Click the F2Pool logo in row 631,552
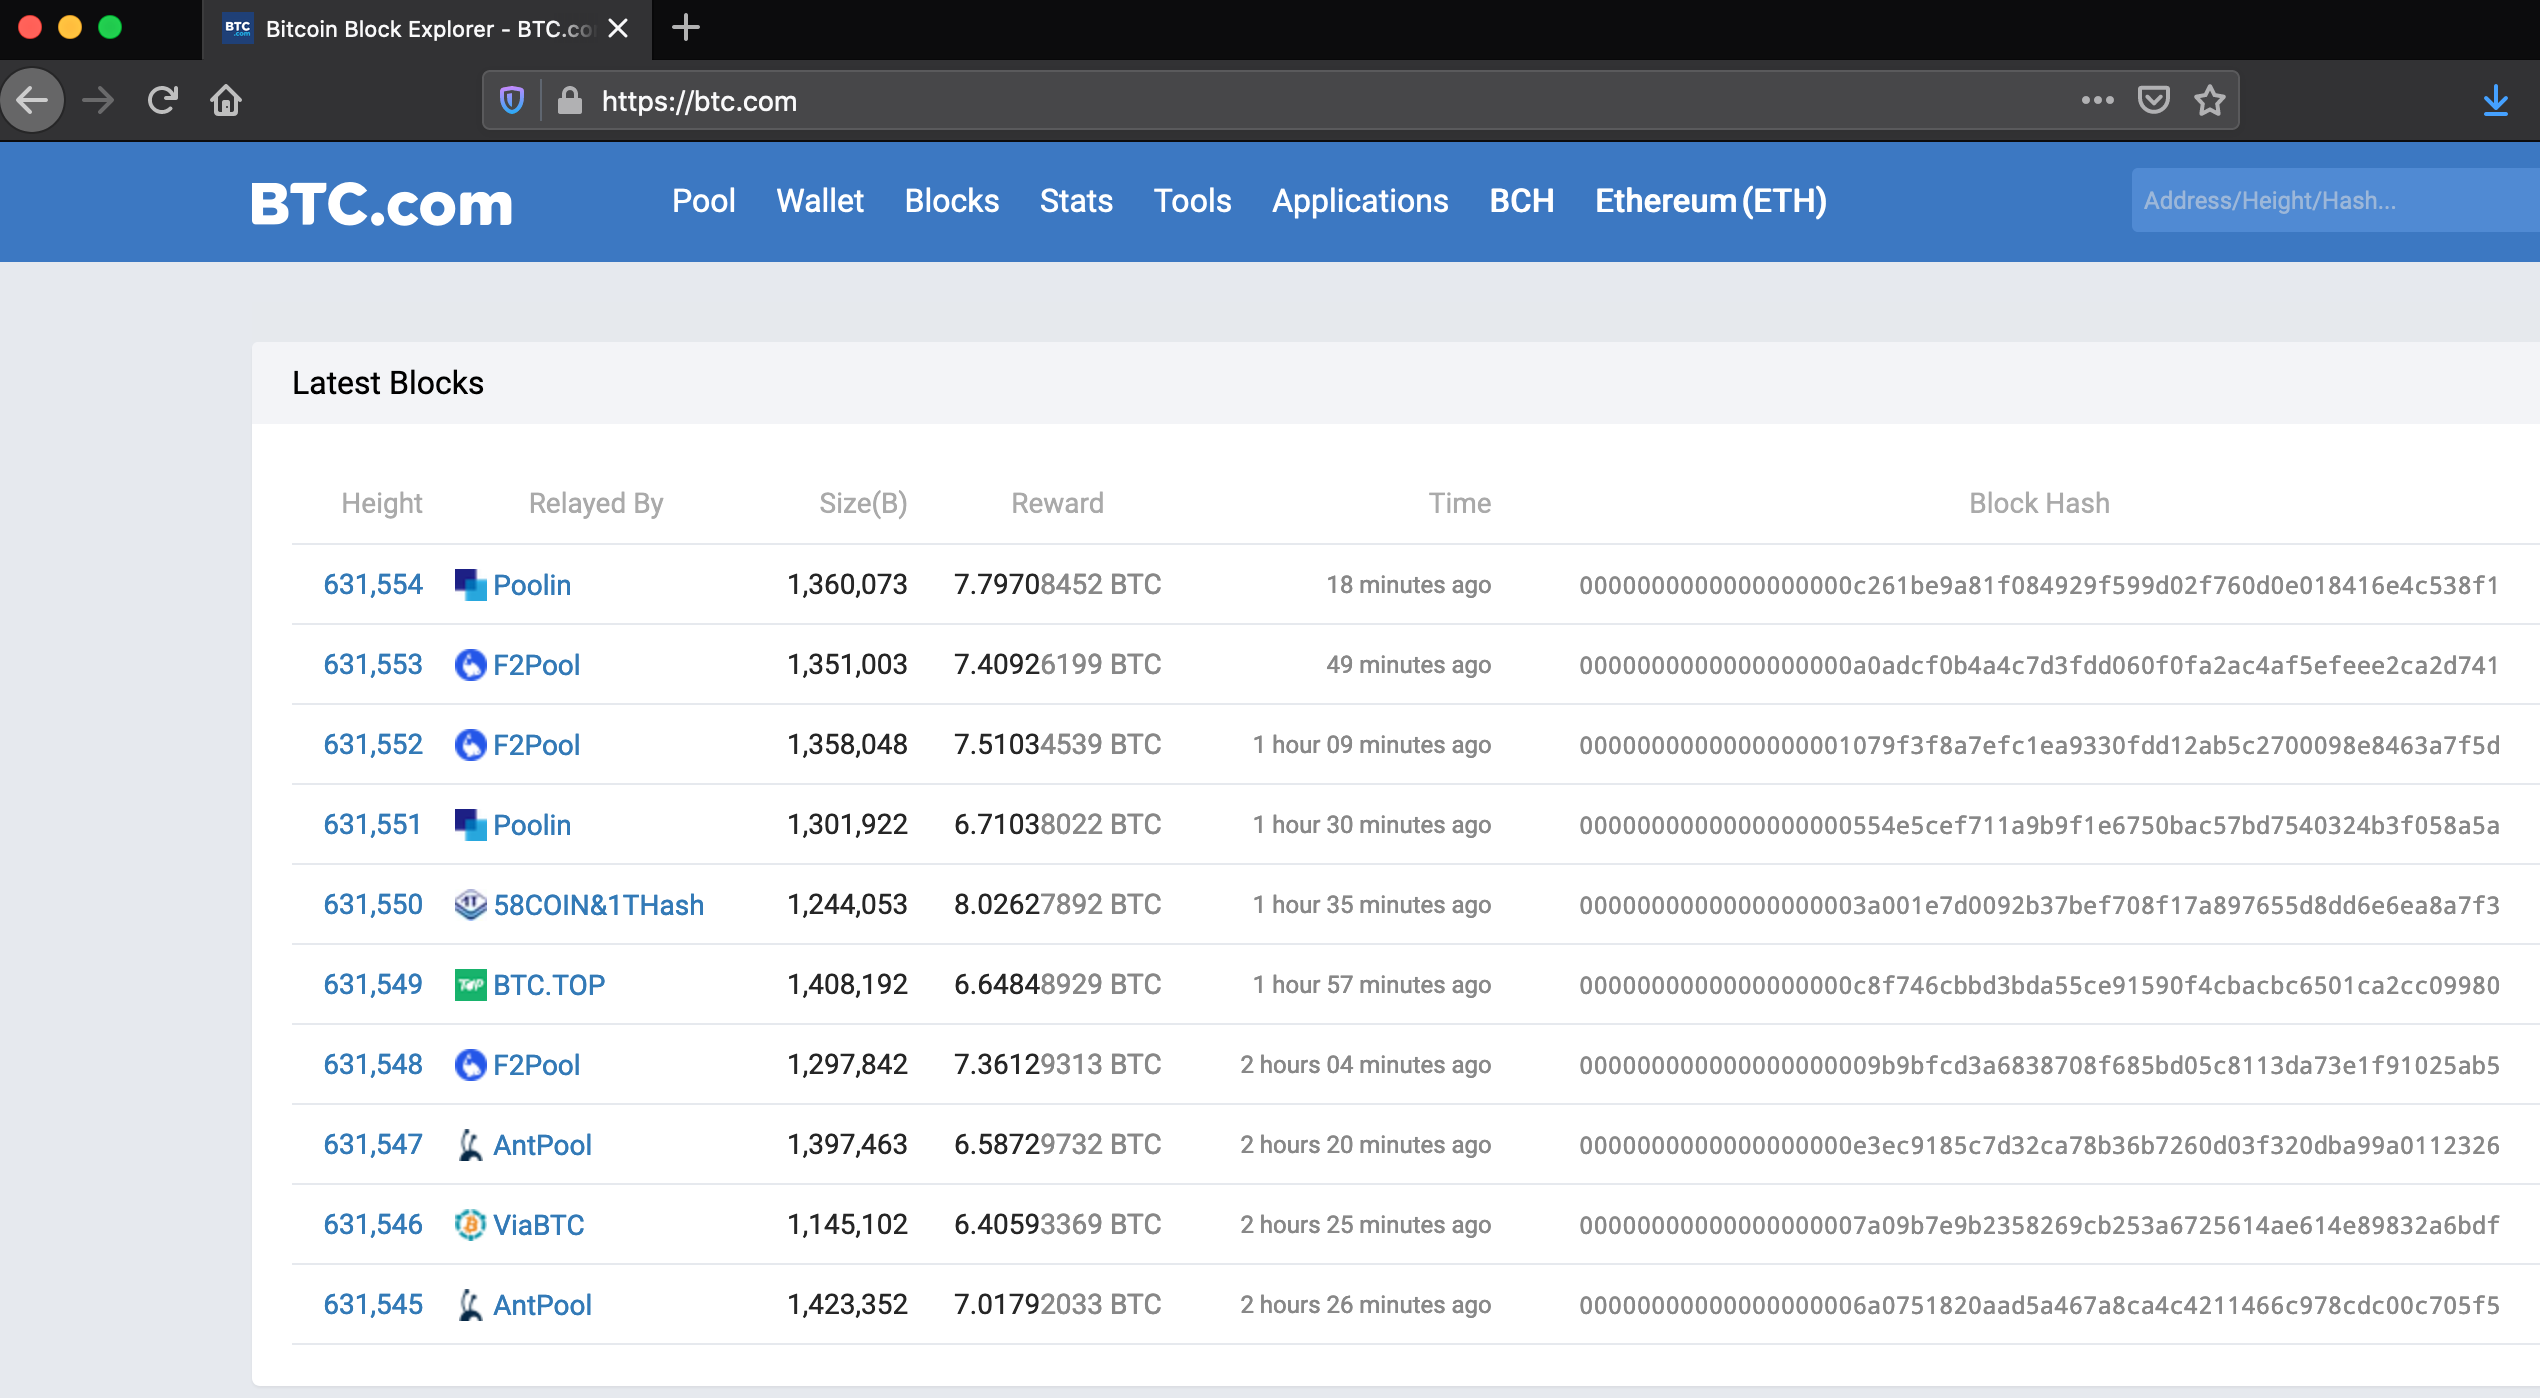The image size is (2540, 1398). (471, 745)
